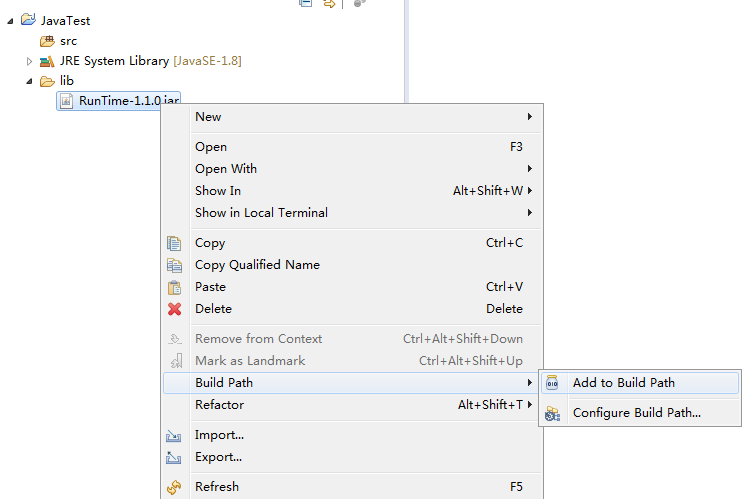Expand the Show In submenu arrow
752x499 pixels.
click(529, 190)
